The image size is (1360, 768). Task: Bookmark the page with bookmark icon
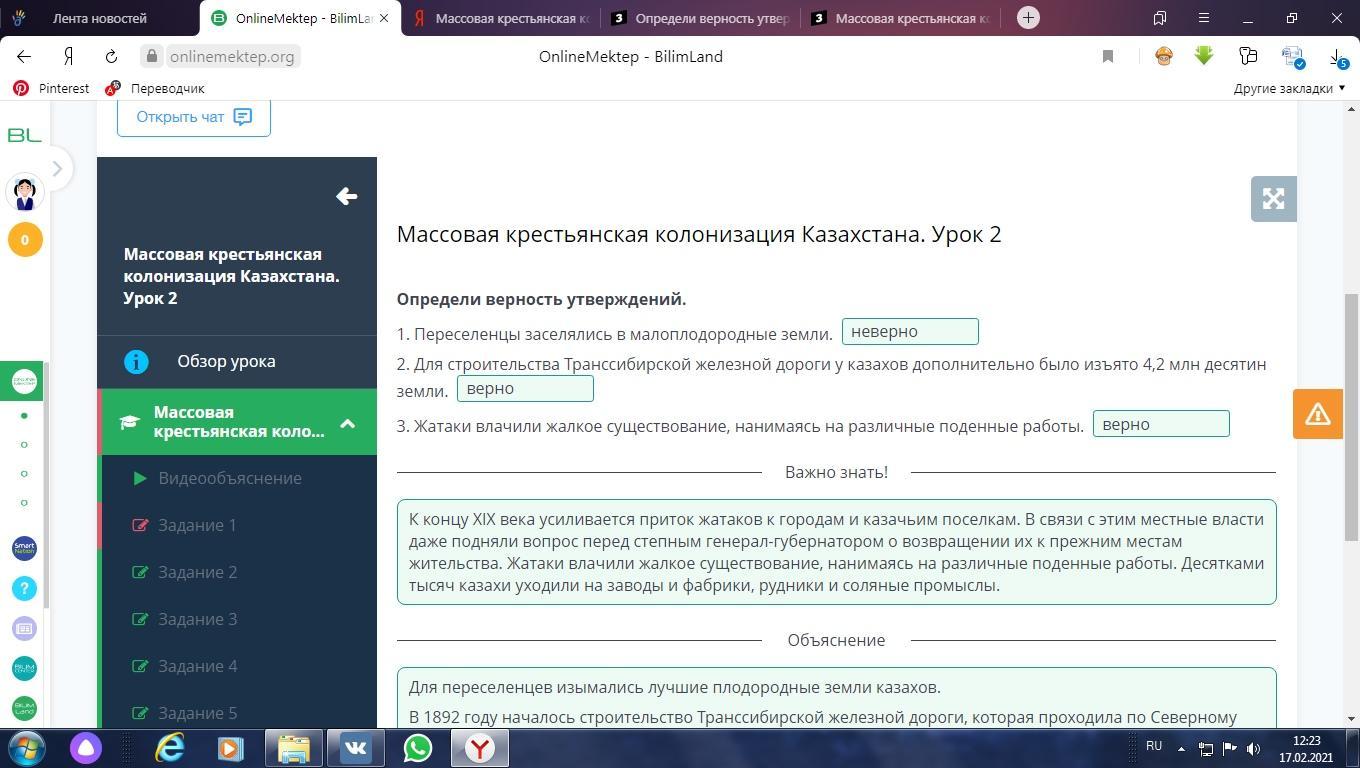click(1108, 57)
